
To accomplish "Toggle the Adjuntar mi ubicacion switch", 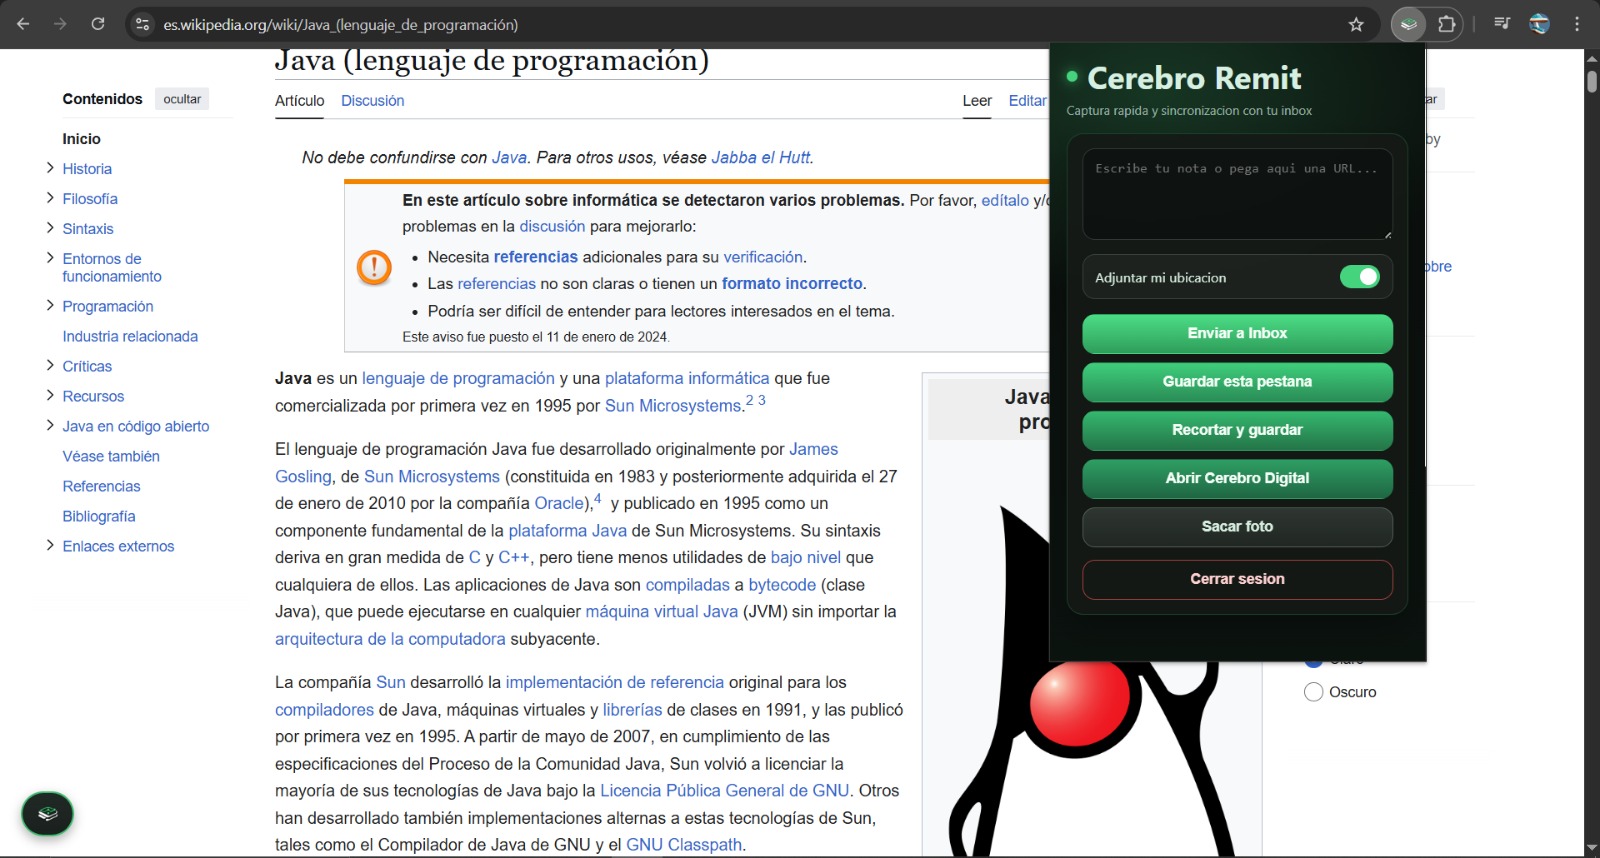I will [x=1359, y=277].
